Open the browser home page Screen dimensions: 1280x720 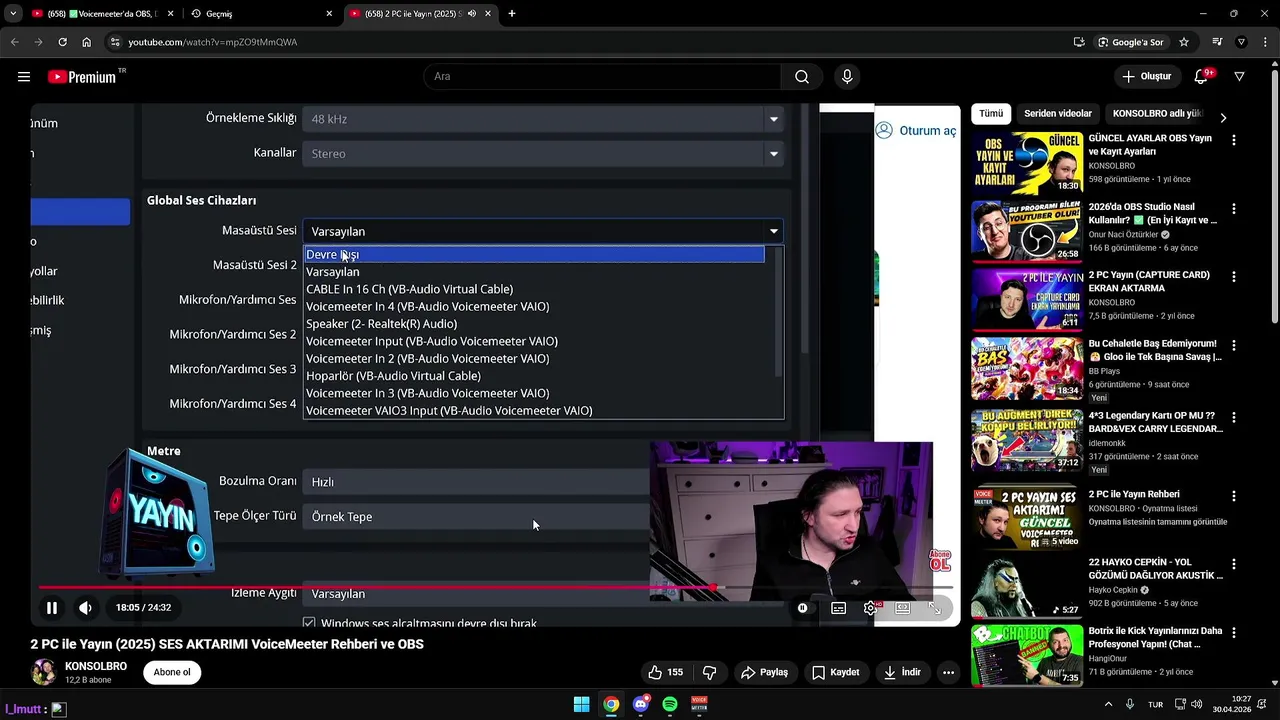tap(87, 42)
